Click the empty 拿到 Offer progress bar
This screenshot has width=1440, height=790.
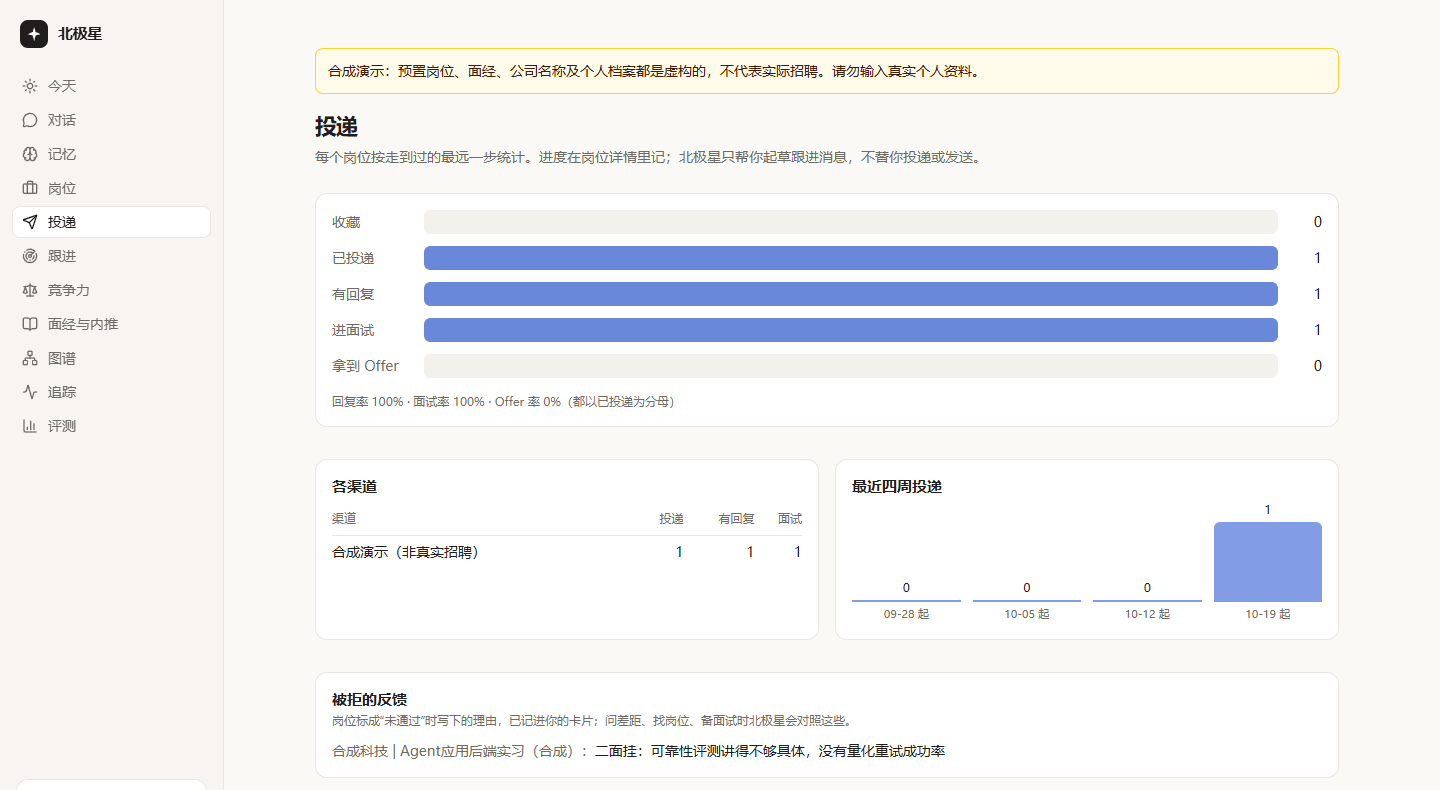click(851, 366)
